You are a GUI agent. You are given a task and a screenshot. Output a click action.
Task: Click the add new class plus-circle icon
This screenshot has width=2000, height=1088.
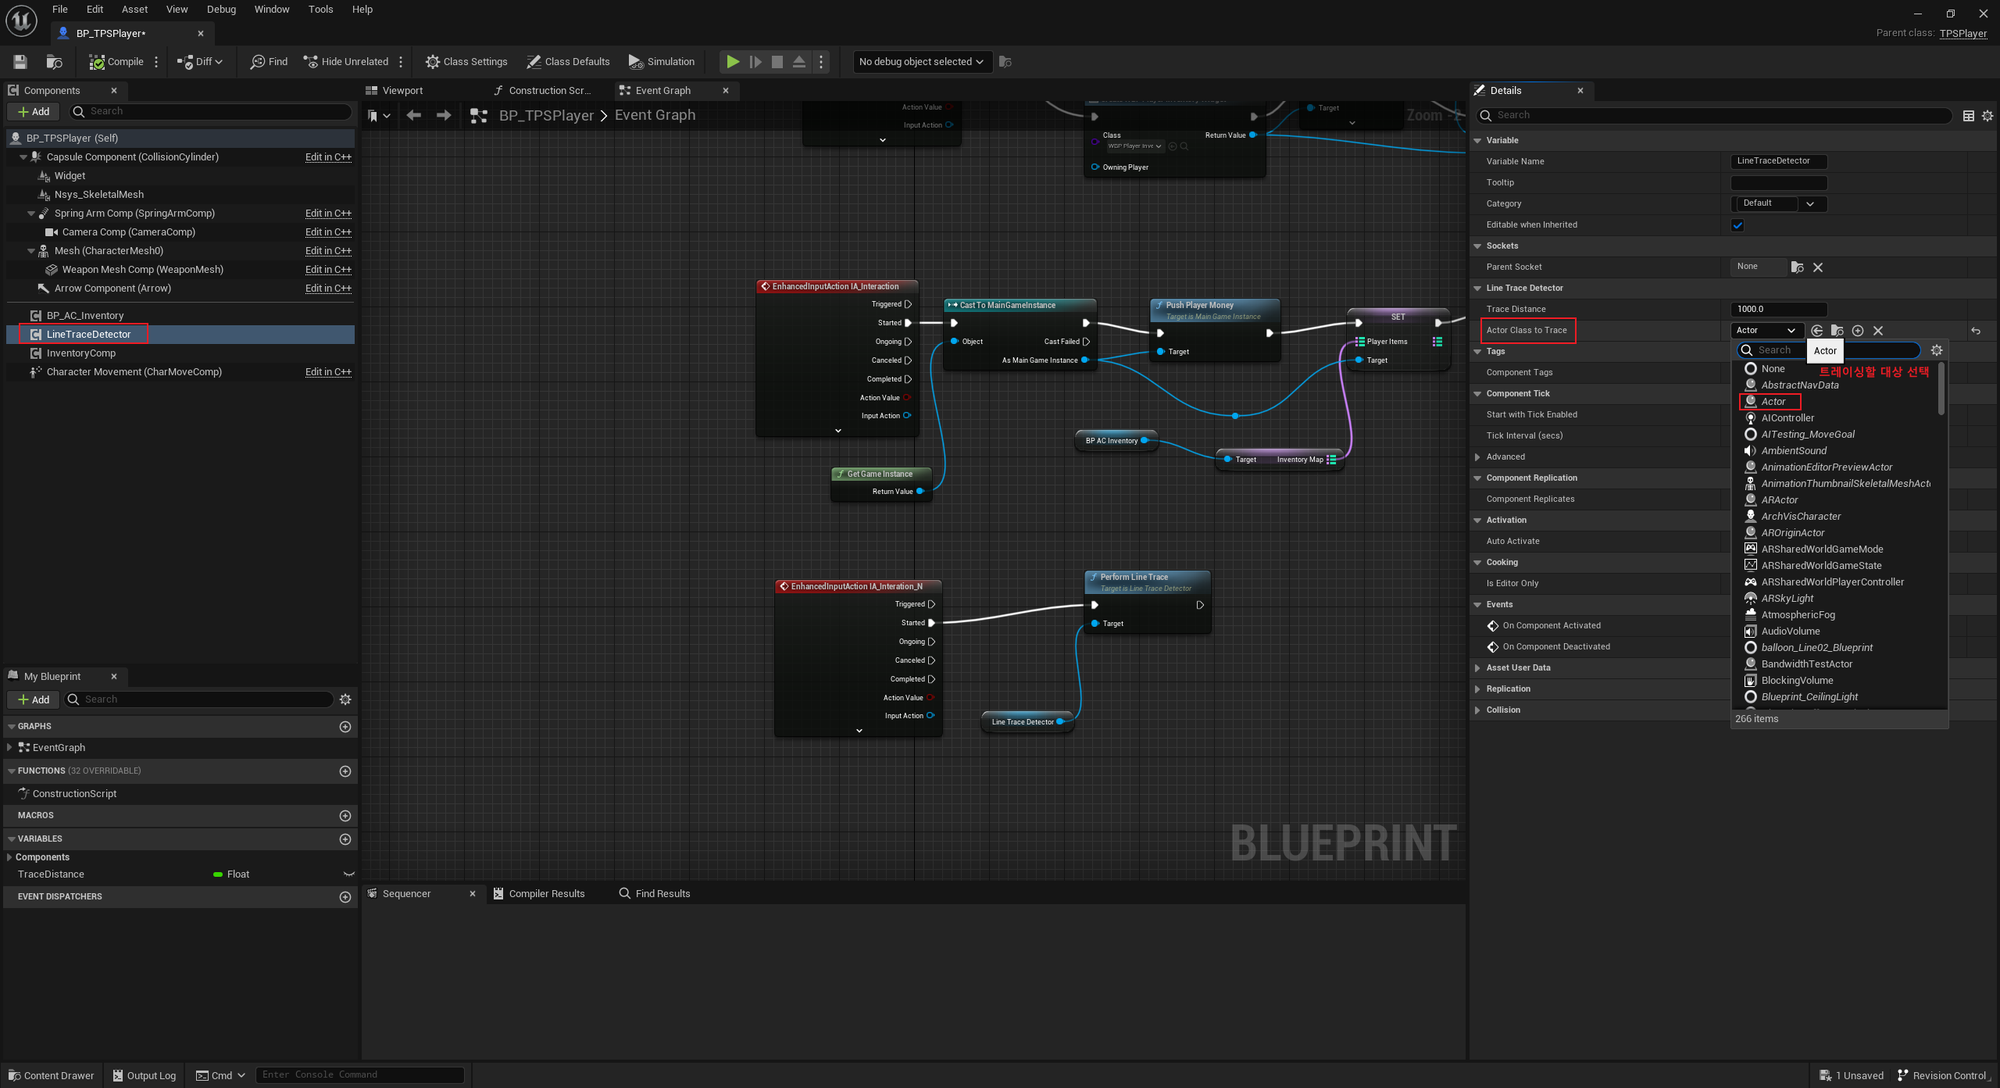coord(1857,331)
